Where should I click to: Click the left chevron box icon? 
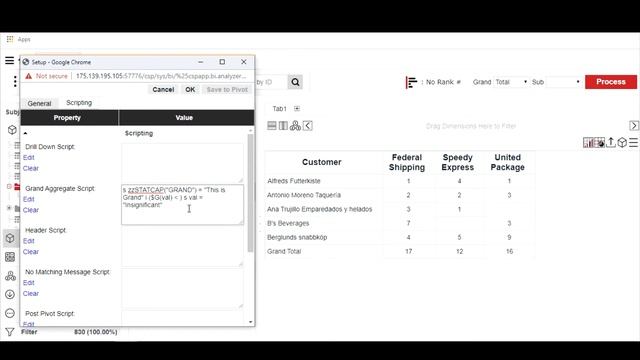tap(308, 125)
